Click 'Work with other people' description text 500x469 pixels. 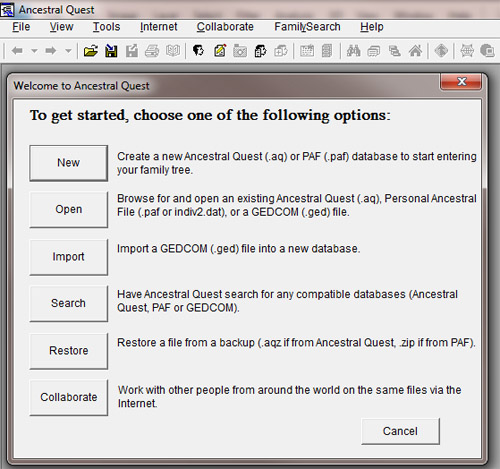(x=289, y=397)
